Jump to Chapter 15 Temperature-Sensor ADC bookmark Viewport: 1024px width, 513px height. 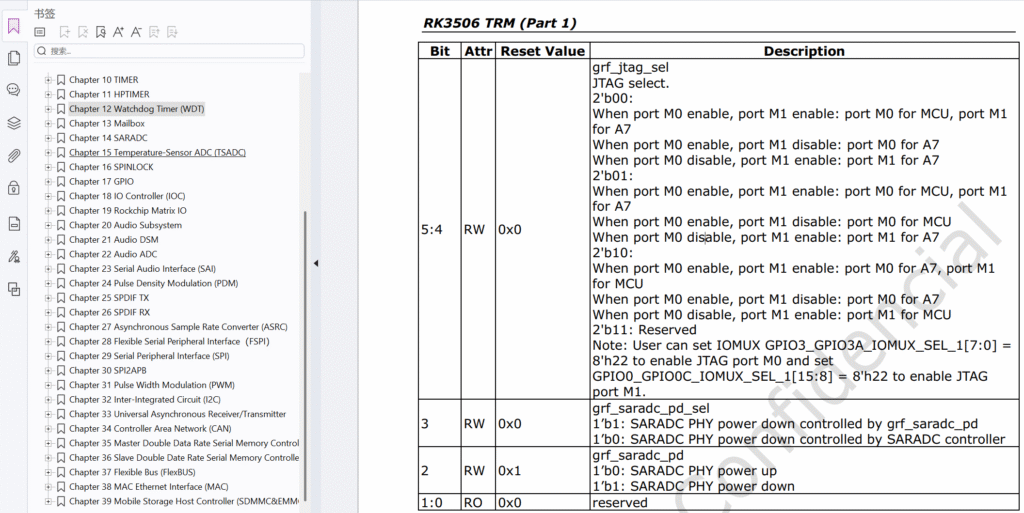(x=157, y=153)
